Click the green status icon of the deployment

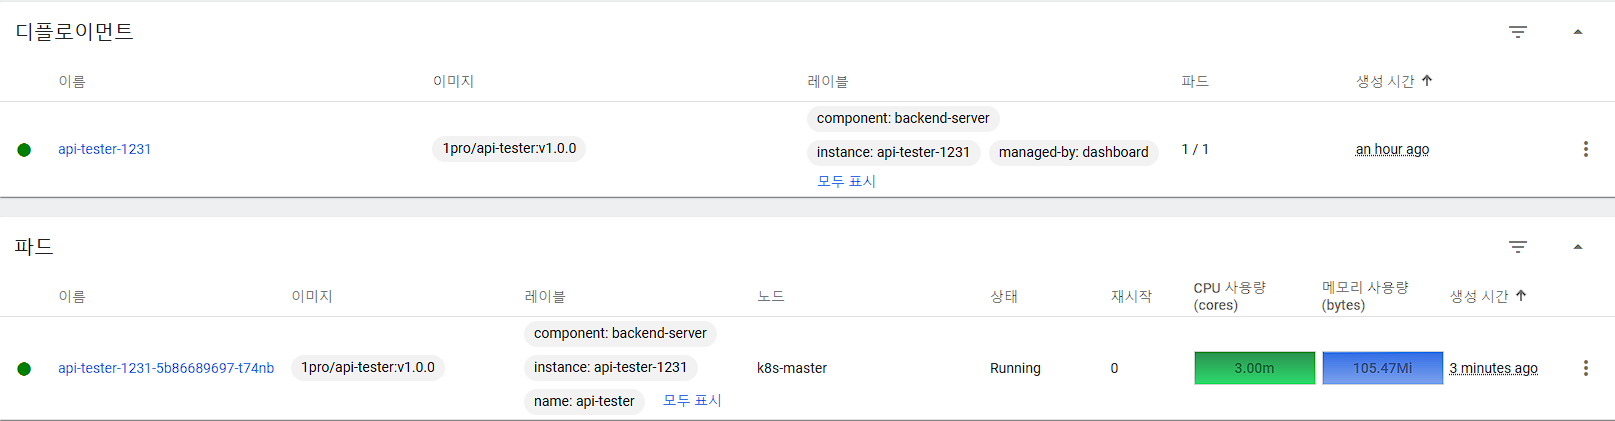(24, 150)
